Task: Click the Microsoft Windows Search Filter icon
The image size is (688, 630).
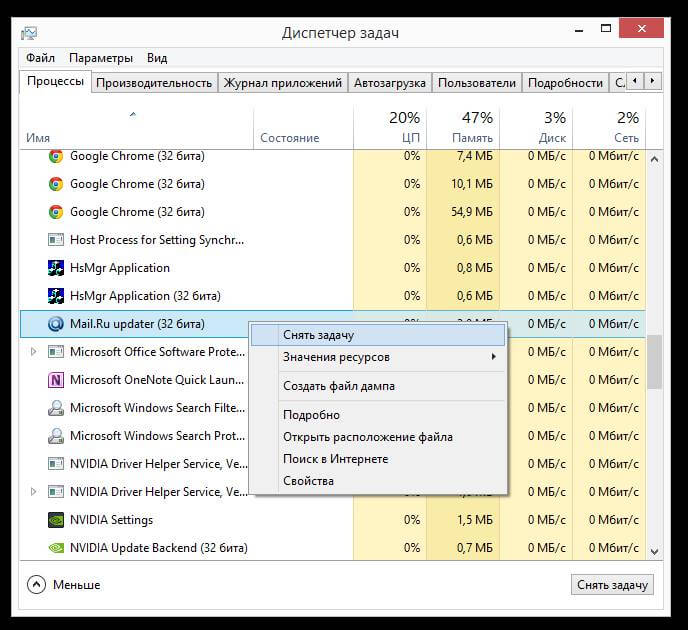Action: tap(56, 408)
